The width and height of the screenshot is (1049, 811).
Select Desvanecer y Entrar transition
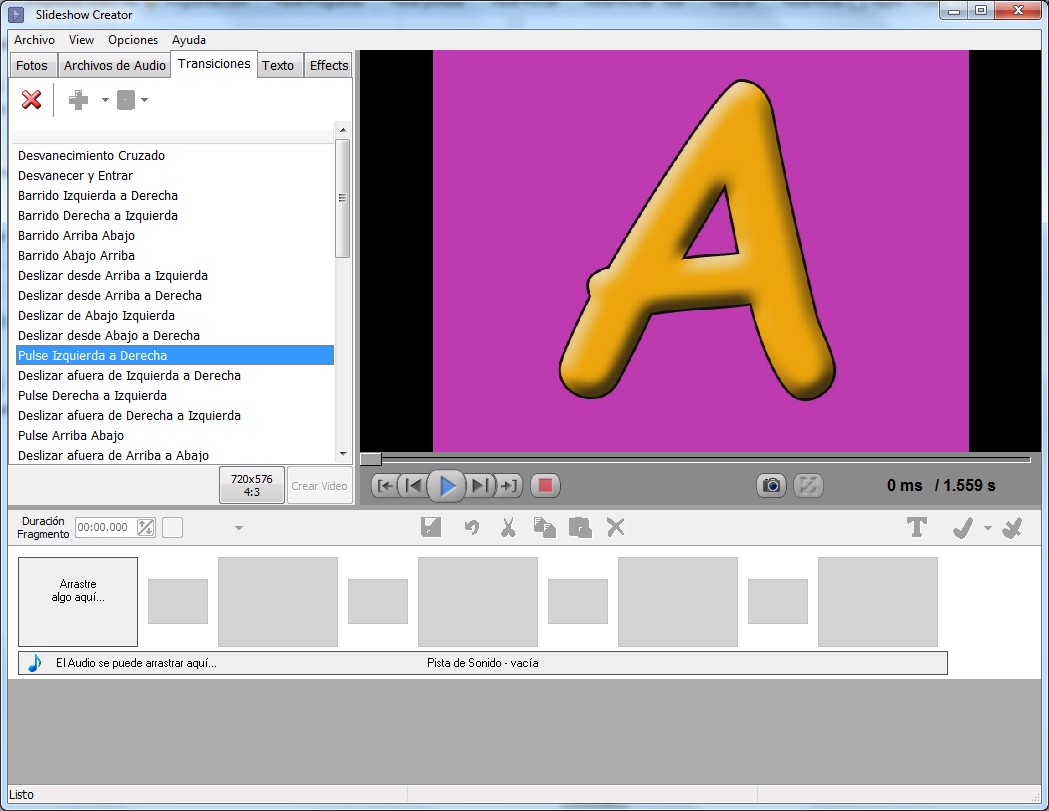pos(175,175)
